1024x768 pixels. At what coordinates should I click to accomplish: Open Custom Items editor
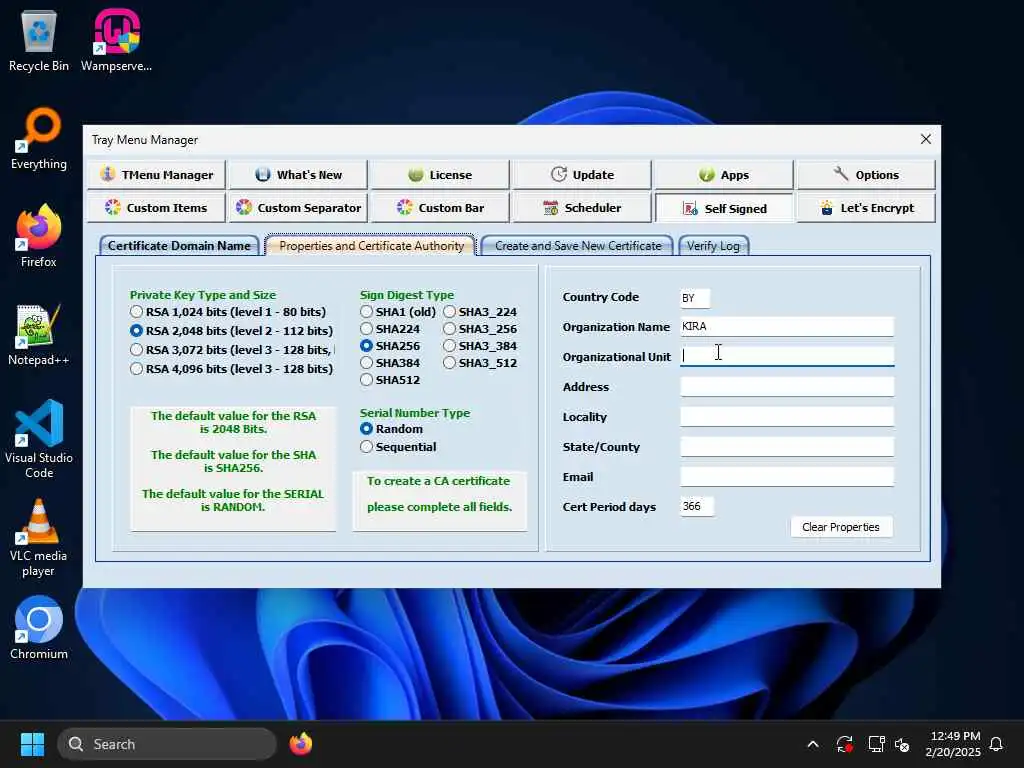156,208
